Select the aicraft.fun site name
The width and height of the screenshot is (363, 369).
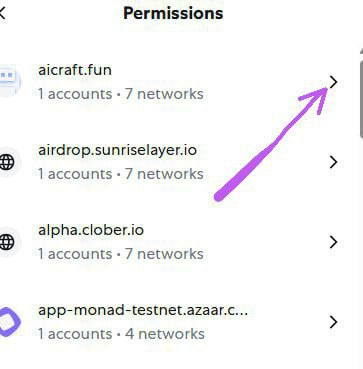click(75, 70)
